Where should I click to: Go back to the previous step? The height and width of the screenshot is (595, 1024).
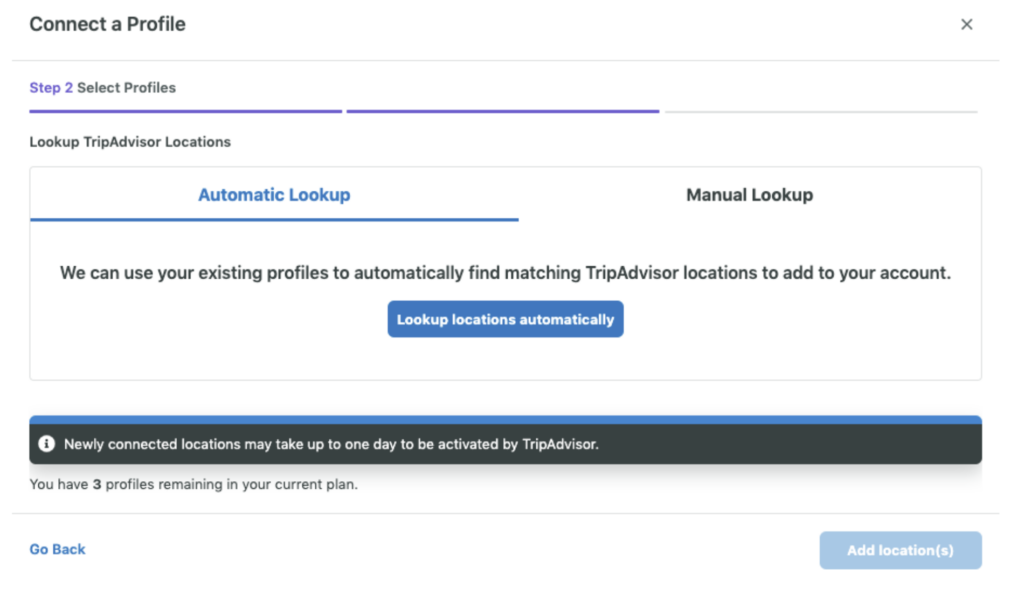point(57,549)
